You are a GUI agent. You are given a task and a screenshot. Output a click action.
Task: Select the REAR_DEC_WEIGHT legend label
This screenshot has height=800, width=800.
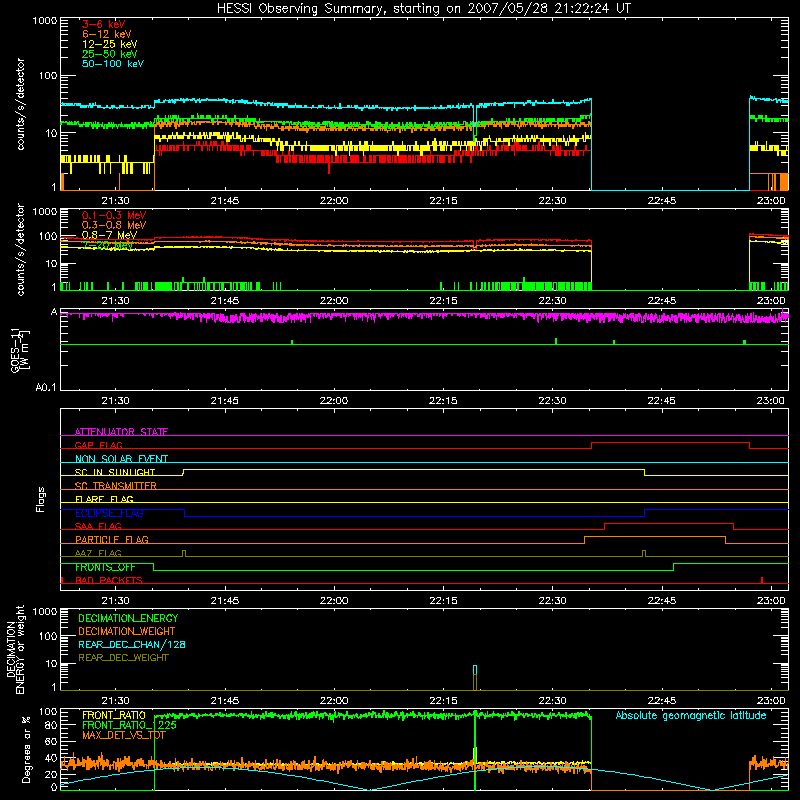(123, 658)
